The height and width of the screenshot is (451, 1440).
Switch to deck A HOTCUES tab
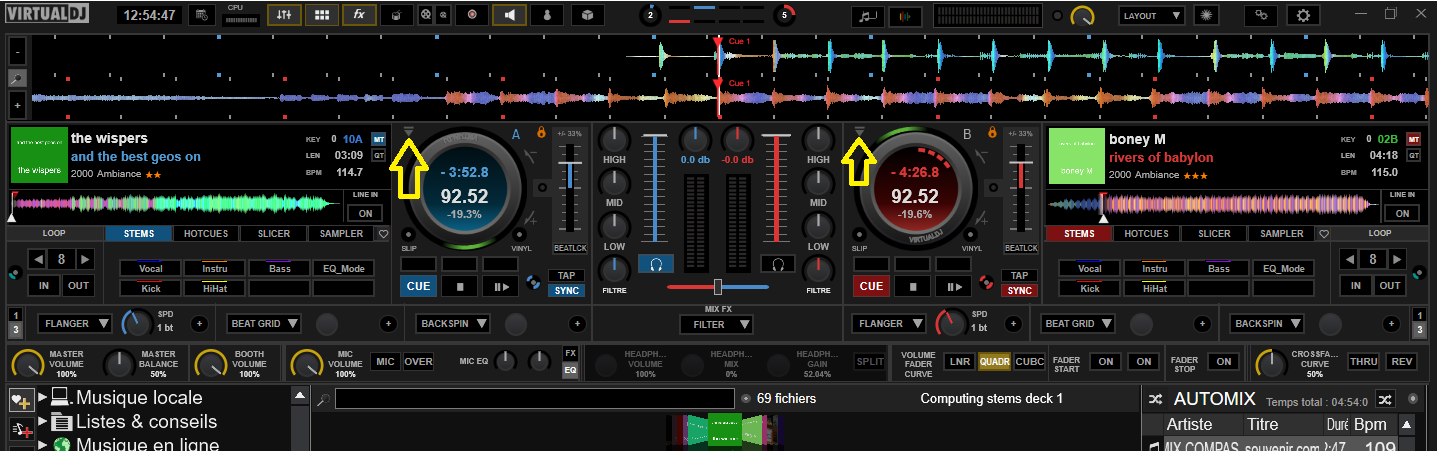click(x=206, y=234)
